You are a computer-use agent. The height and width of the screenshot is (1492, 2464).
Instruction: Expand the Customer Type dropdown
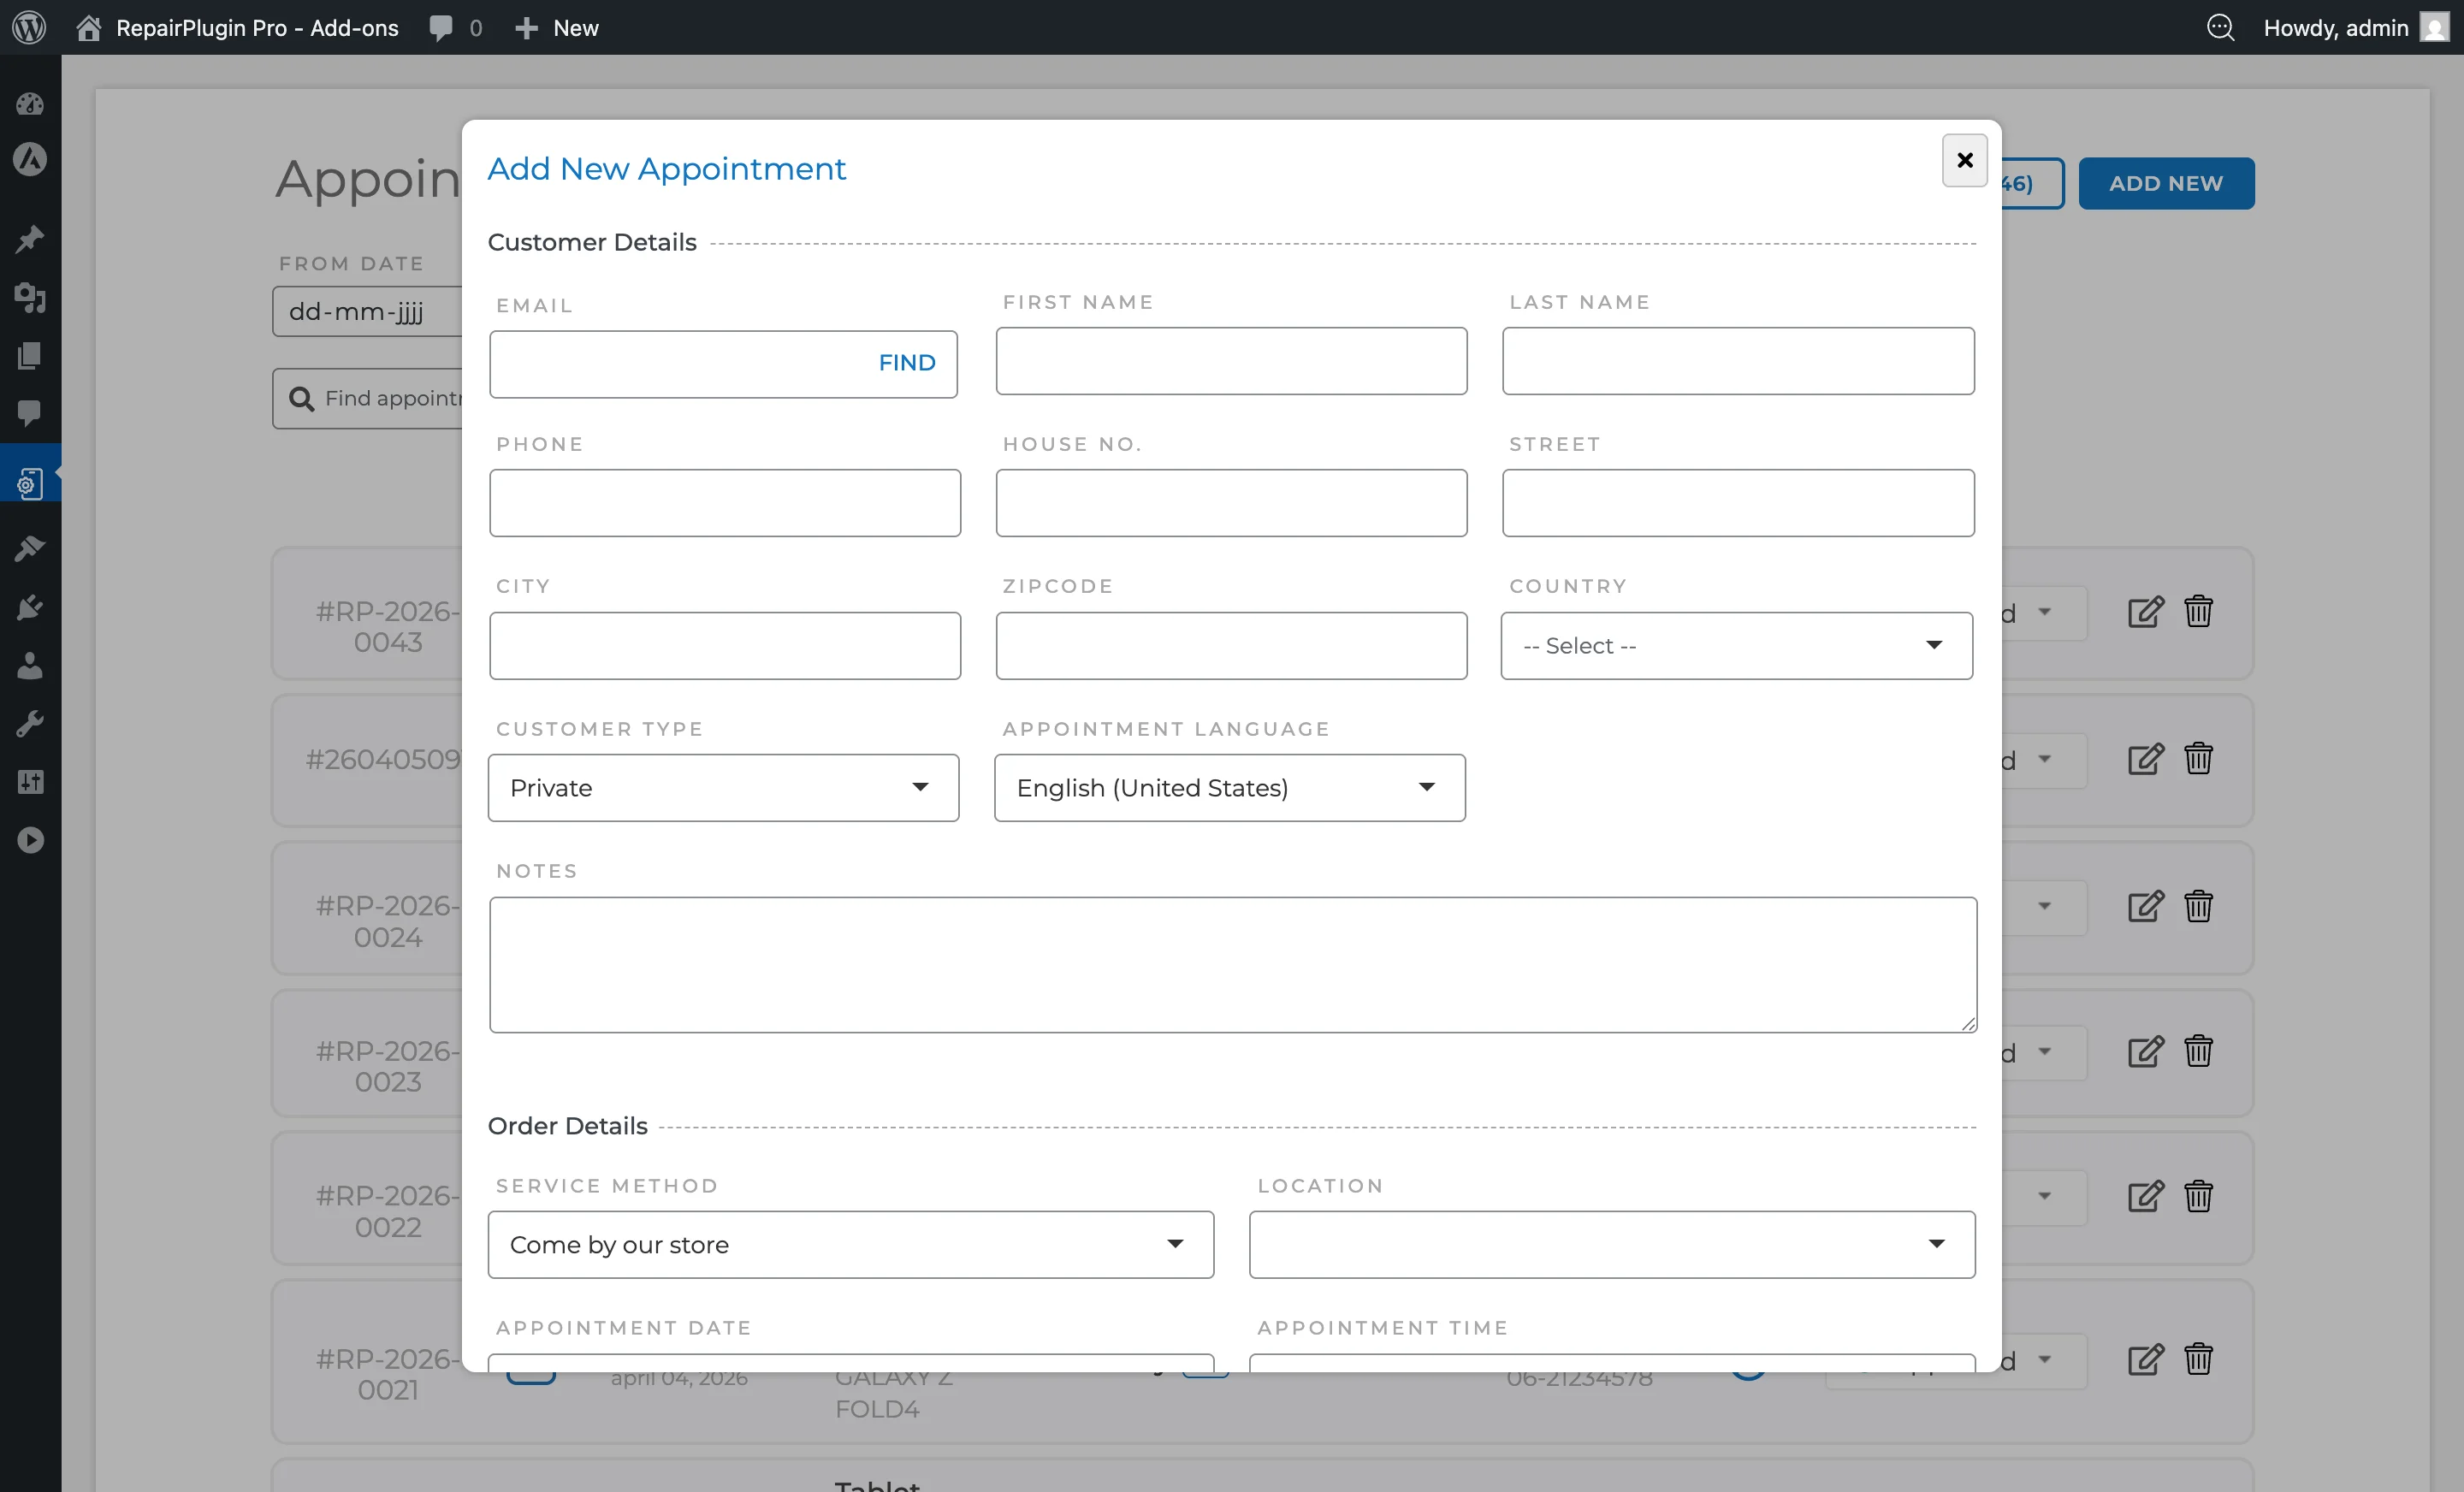coord(723,788)
